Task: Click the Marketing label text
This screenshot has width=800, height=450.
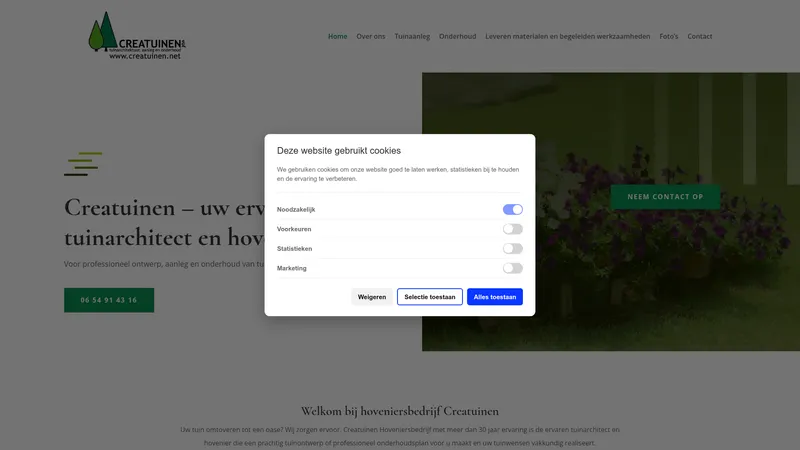Action: (x=291, y=268)
